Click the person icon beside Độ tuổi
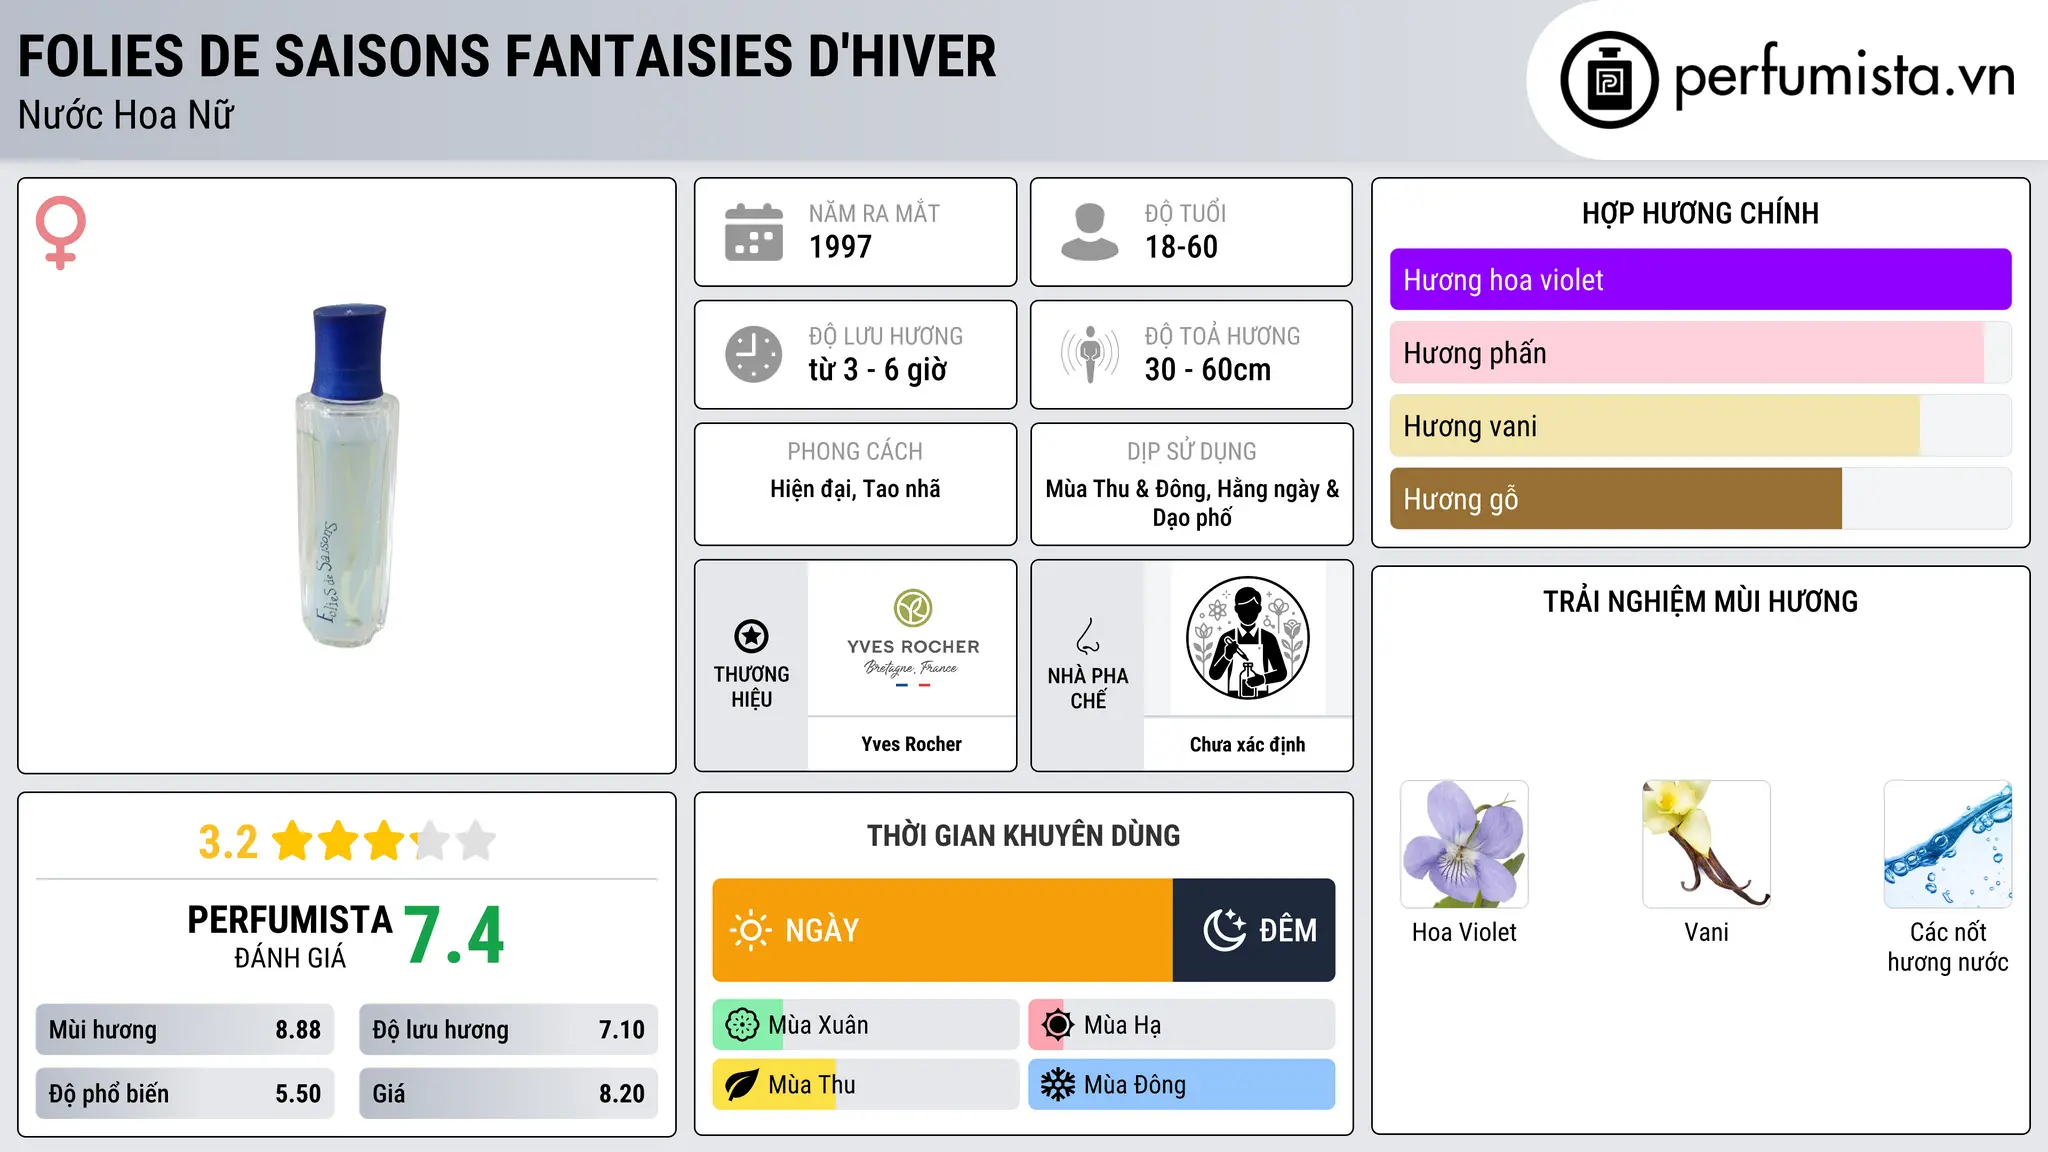This screenshot has height=1152, width=2048. tap(1089, 232)
